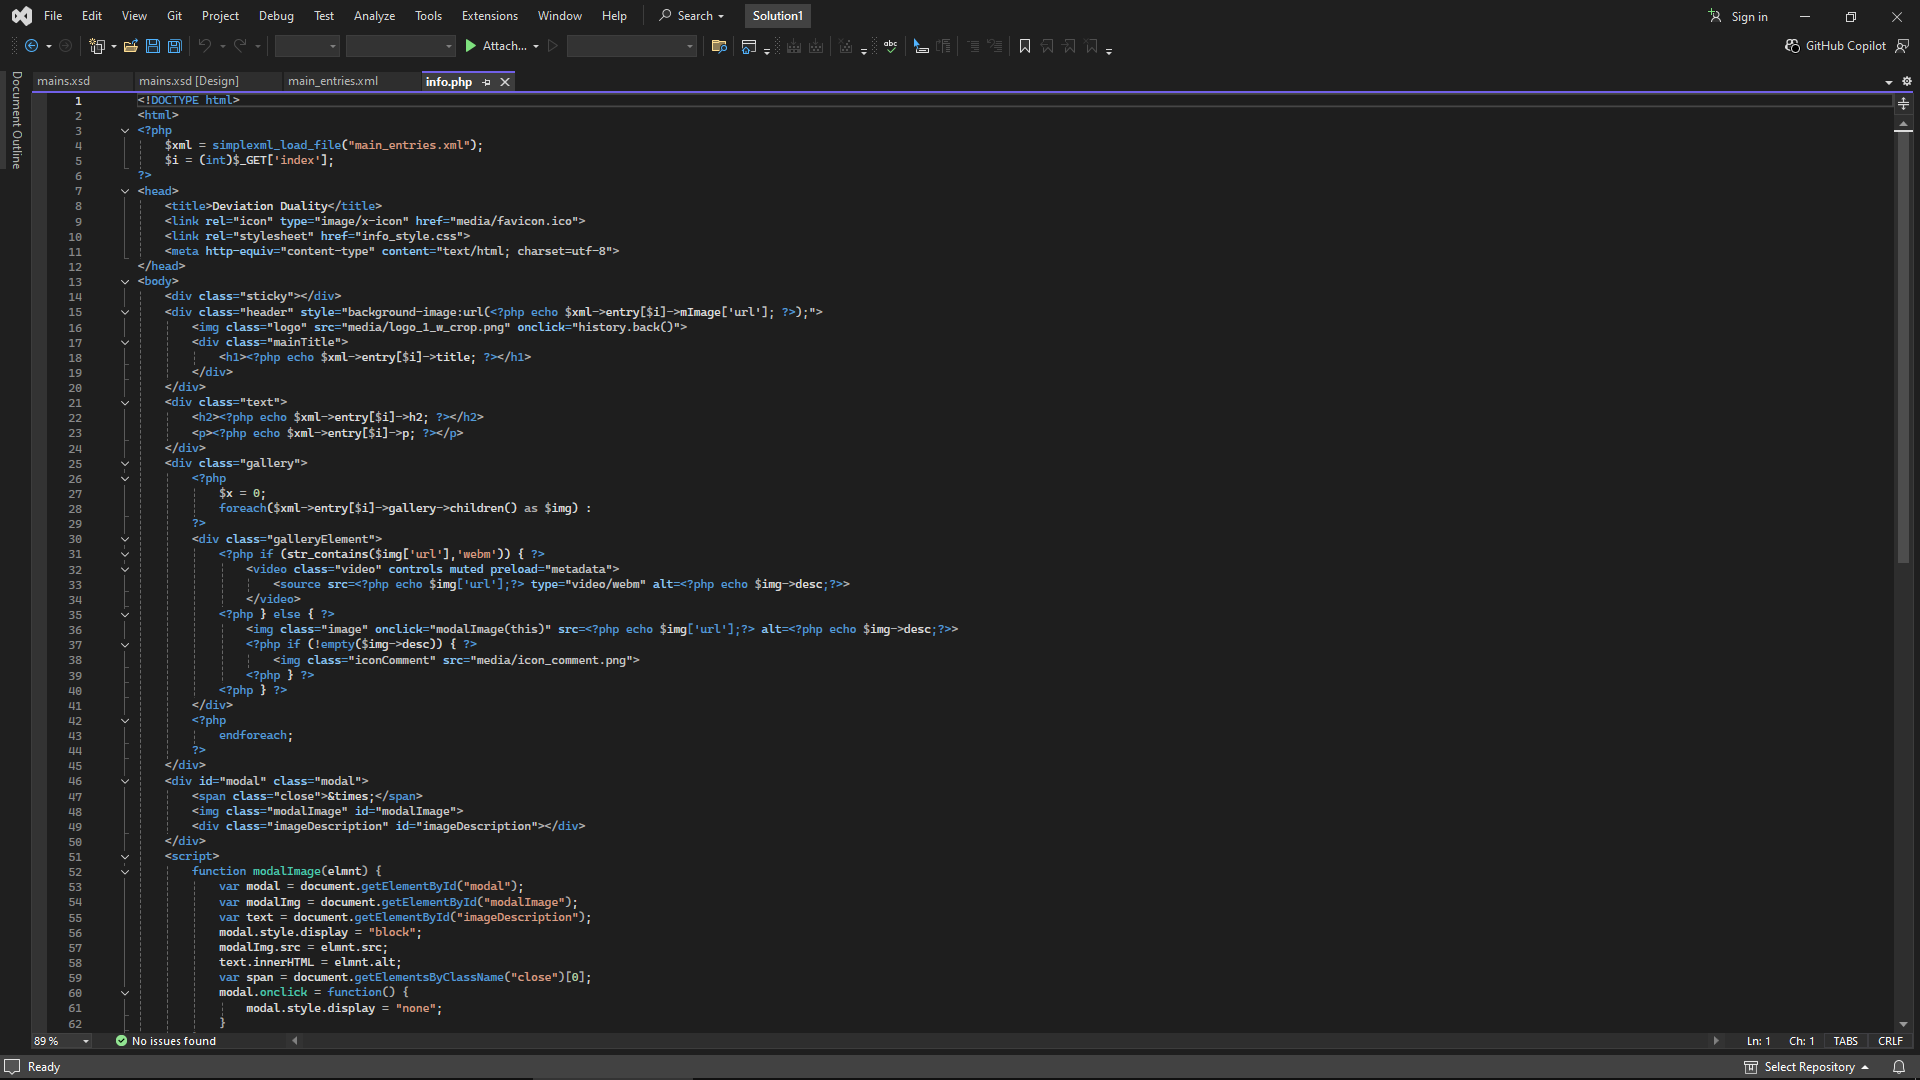Open the Document Outline side panel
This screenshot has width=1920, height=1080.
tap(16, 120)
